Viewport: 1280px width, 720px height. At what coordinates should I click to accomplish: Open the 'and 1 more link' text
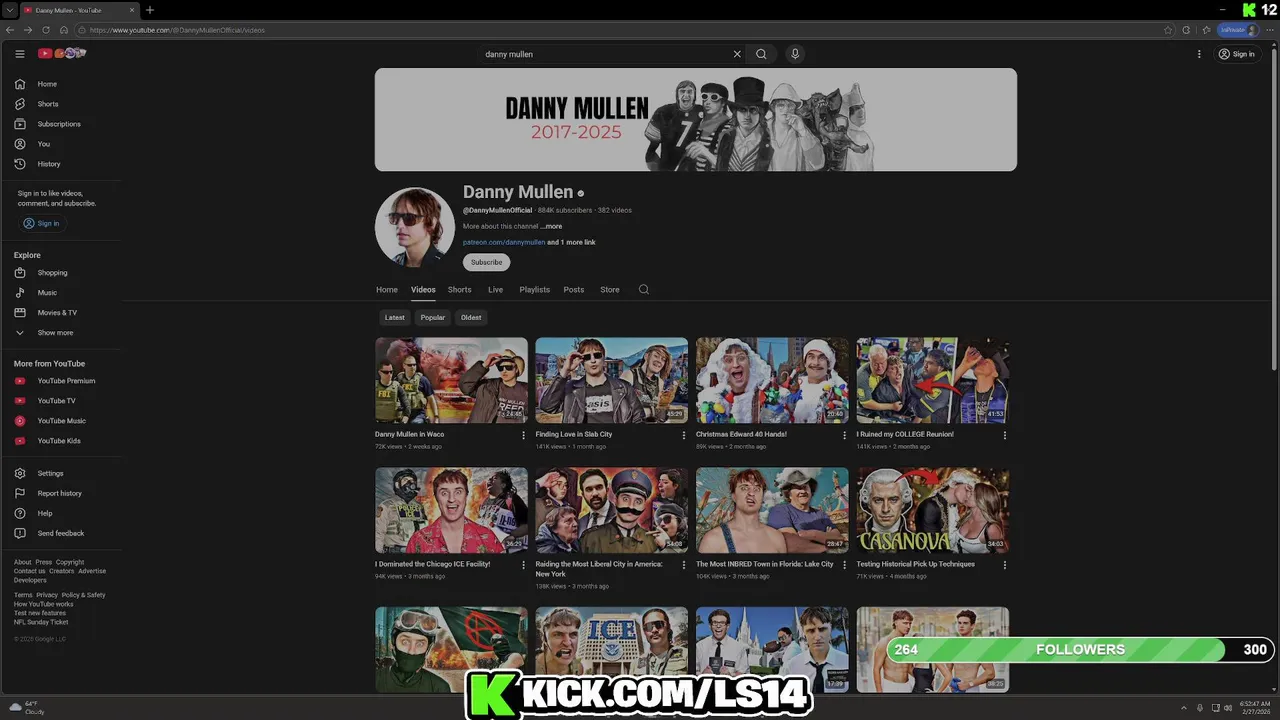point(571,242)
